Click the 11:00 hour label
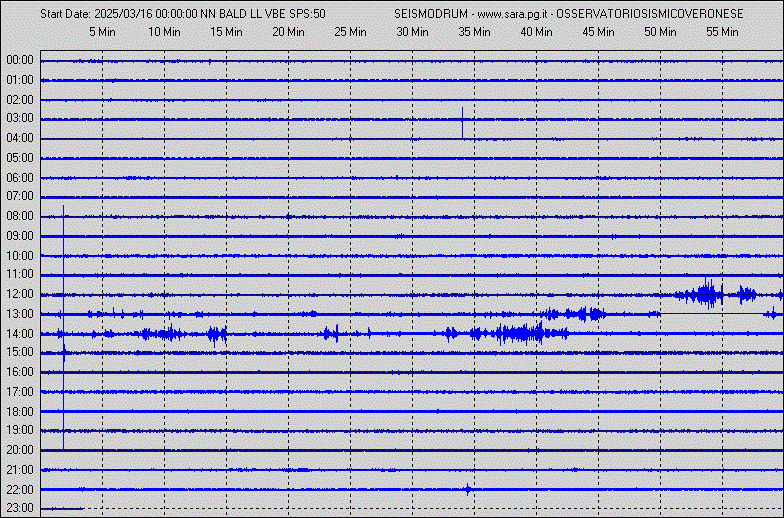The height and width of the screenshot is (518, 784). pos(20,274)
